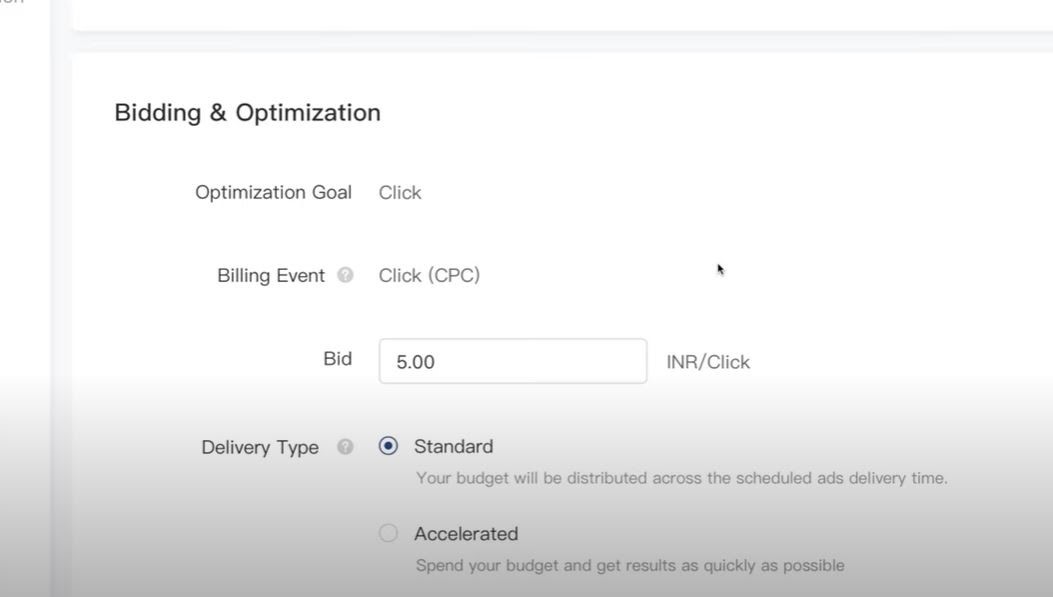Choose the Standard option label text
The image size is (1053, 597).
tap(453, 447)
